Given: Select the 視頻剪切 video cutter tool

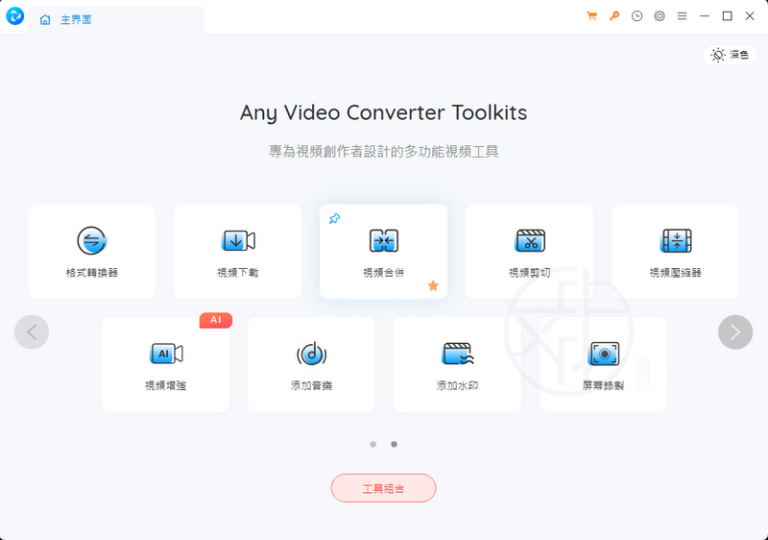Looking at the screenshot, I should (529, 251).
